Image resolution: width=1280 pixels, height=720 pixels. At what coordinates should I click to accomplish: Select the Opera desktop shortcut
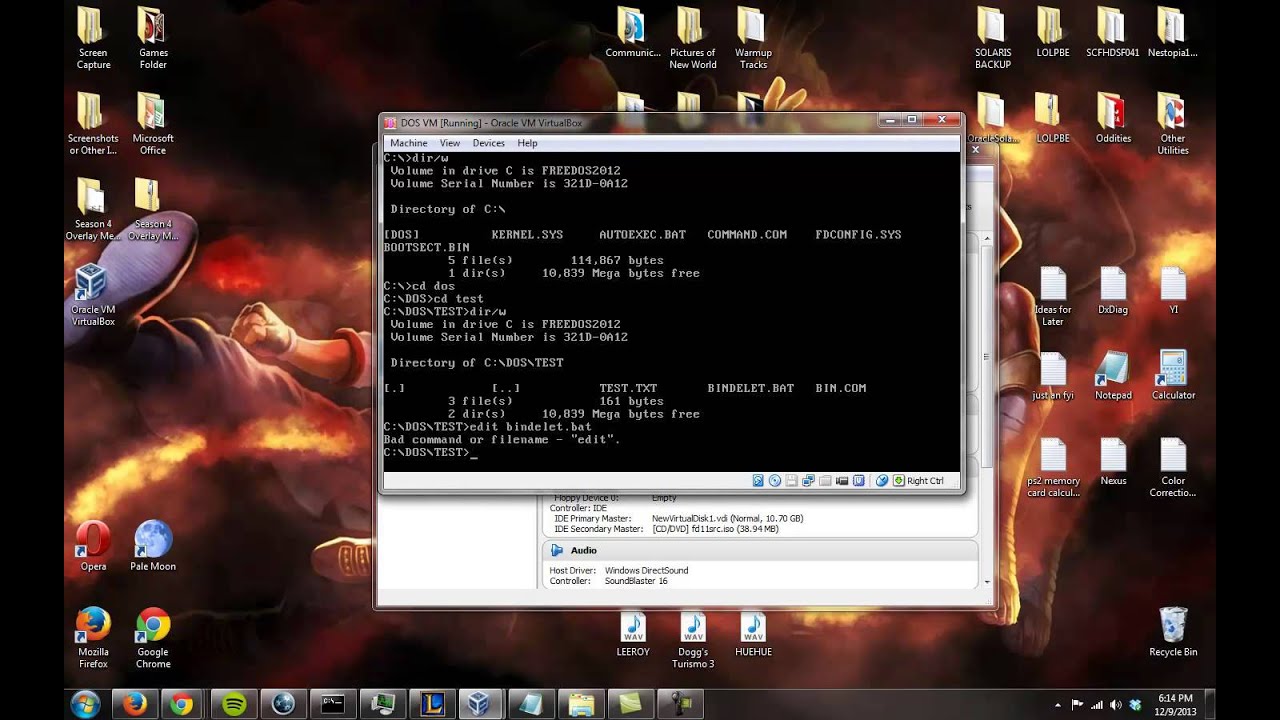tap(93, 546)
